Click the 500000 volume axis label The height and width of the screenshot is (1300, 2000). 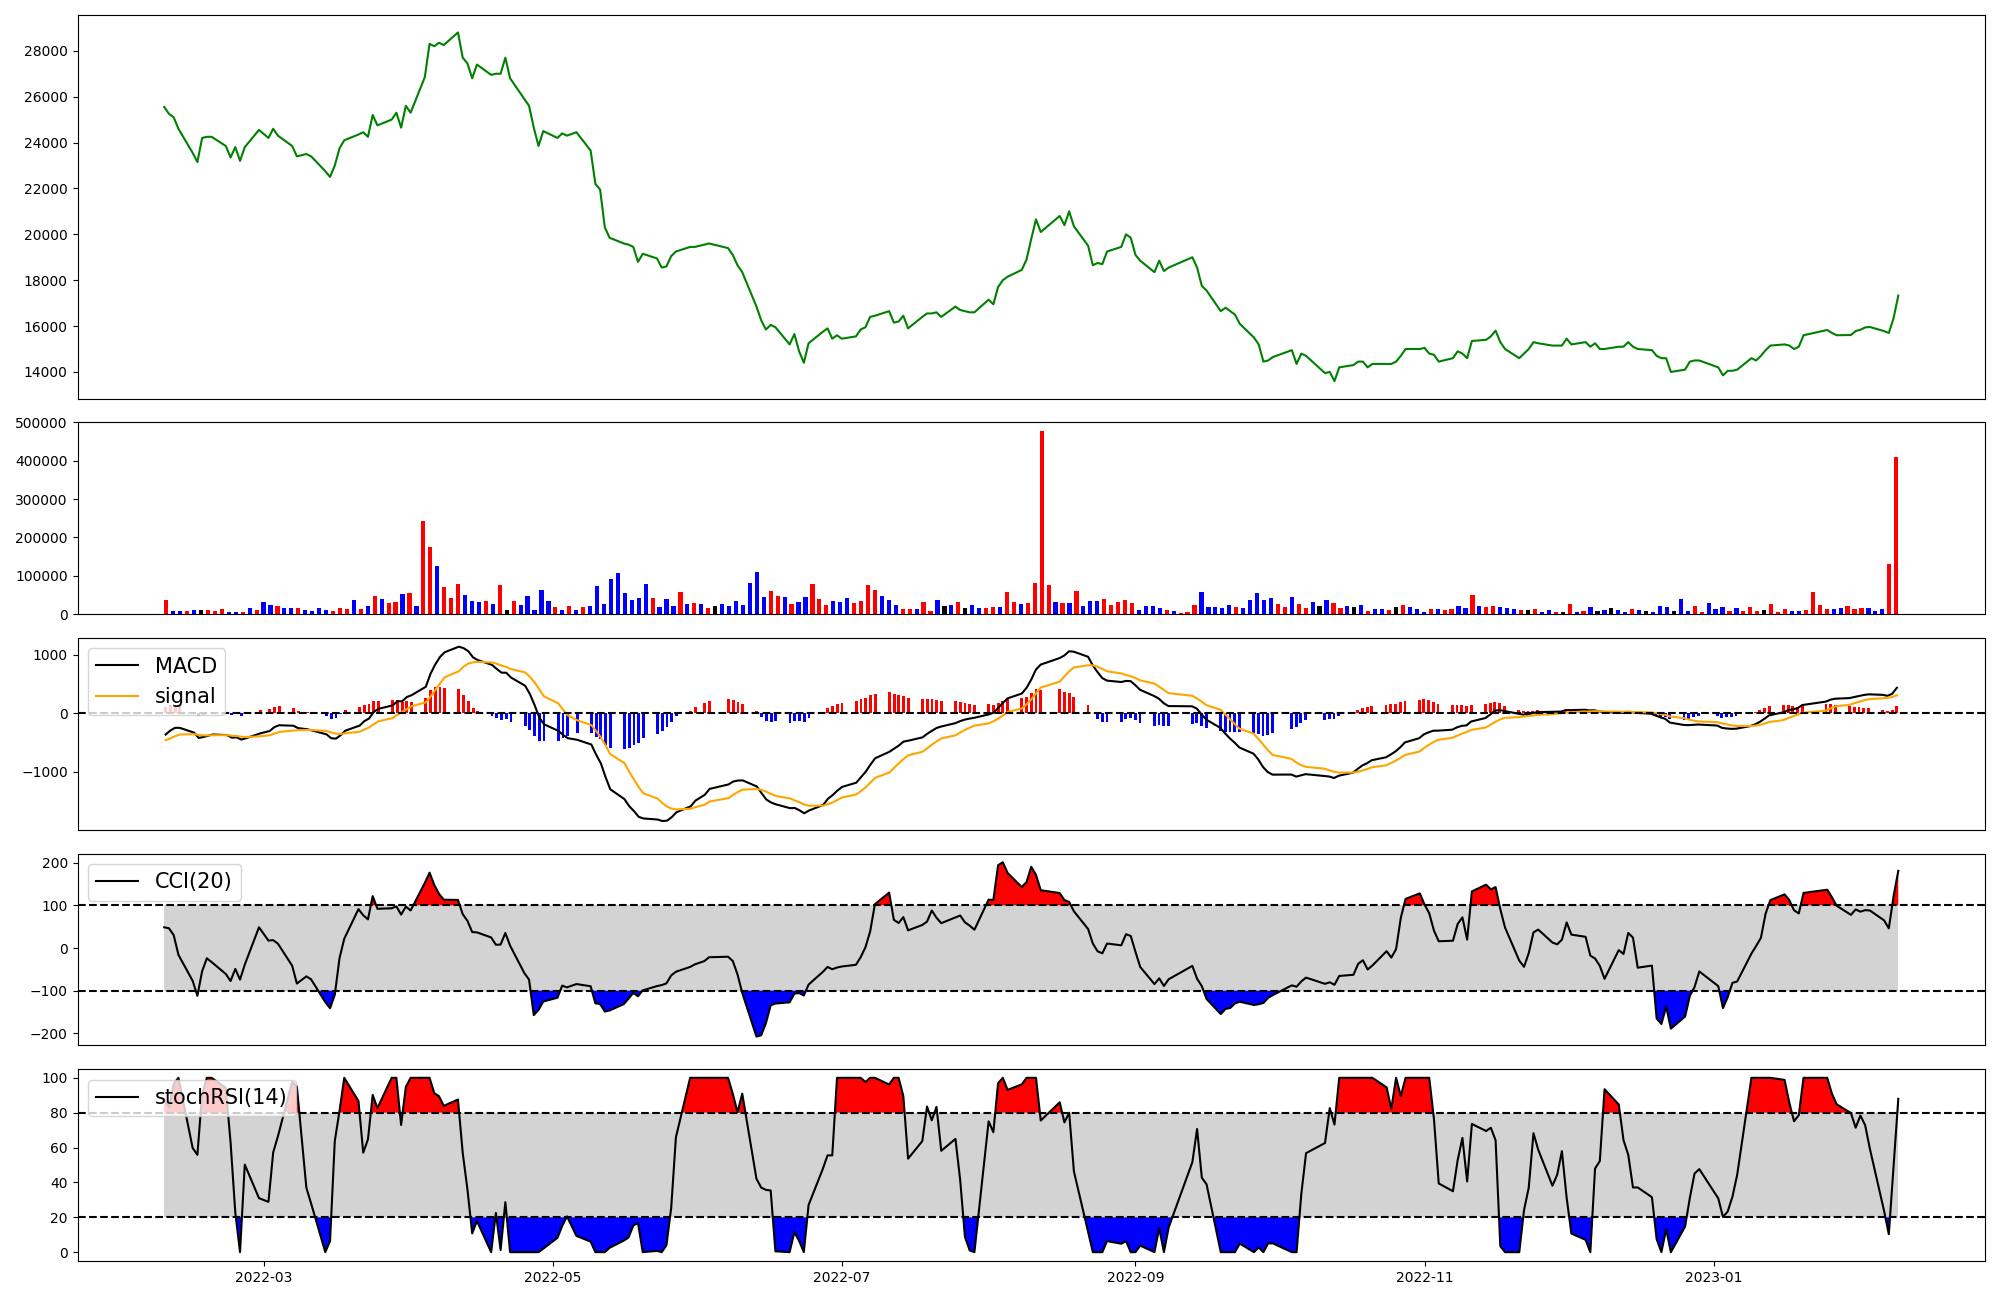(x=42, y=423)
